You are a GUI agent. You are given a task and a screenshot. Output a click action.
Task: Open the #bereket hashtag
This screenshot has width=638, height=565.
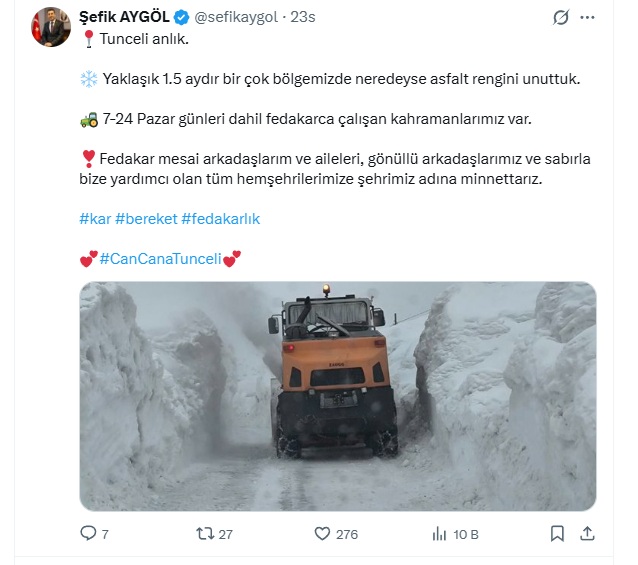pyautogui.click(x=146, y=219)
